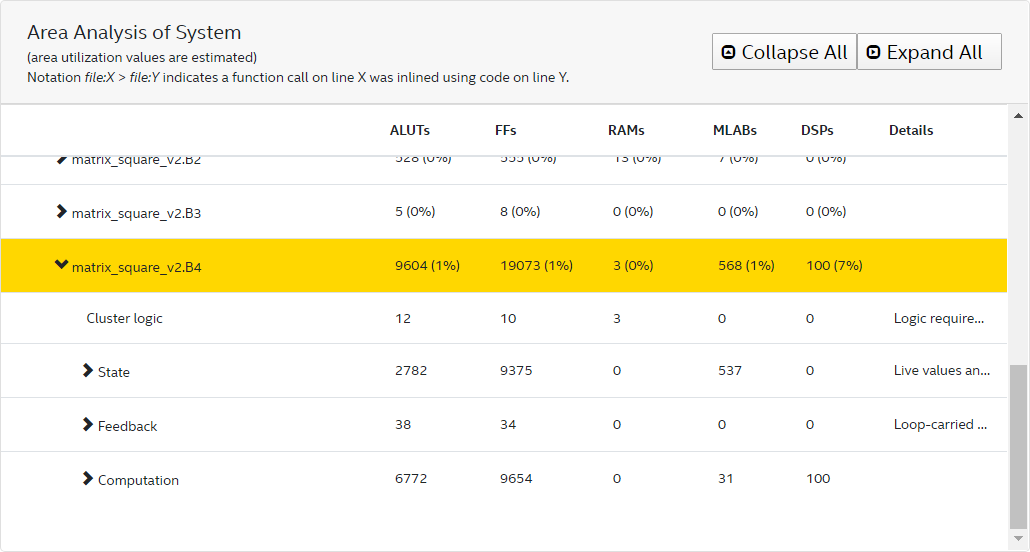Click the Collapse All button
The width and height of the screenshot is (1030, 552).
pos(784,52)
